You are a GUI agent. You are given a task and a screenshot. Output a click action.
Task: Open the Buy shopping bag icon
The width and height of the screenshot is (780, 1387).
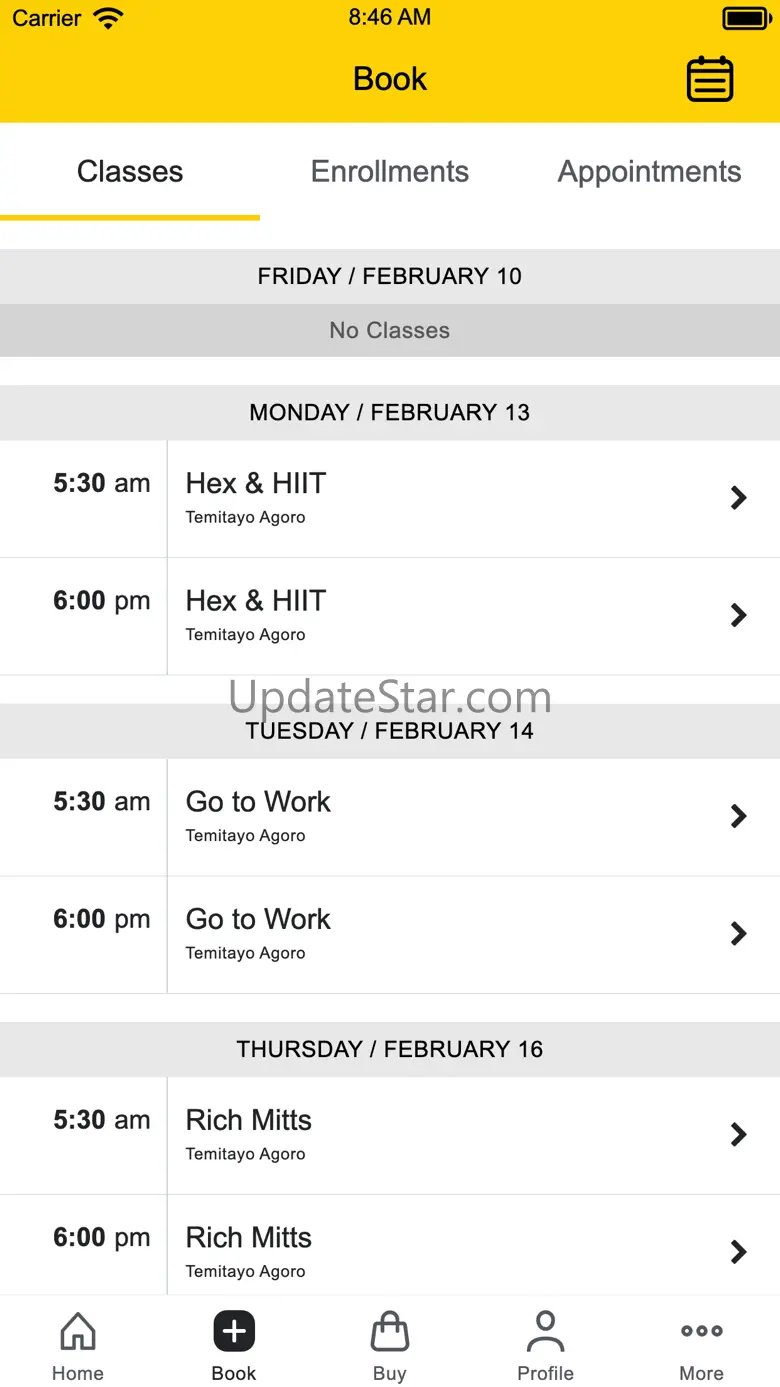pyautogui.click(x=390, y=1331)
